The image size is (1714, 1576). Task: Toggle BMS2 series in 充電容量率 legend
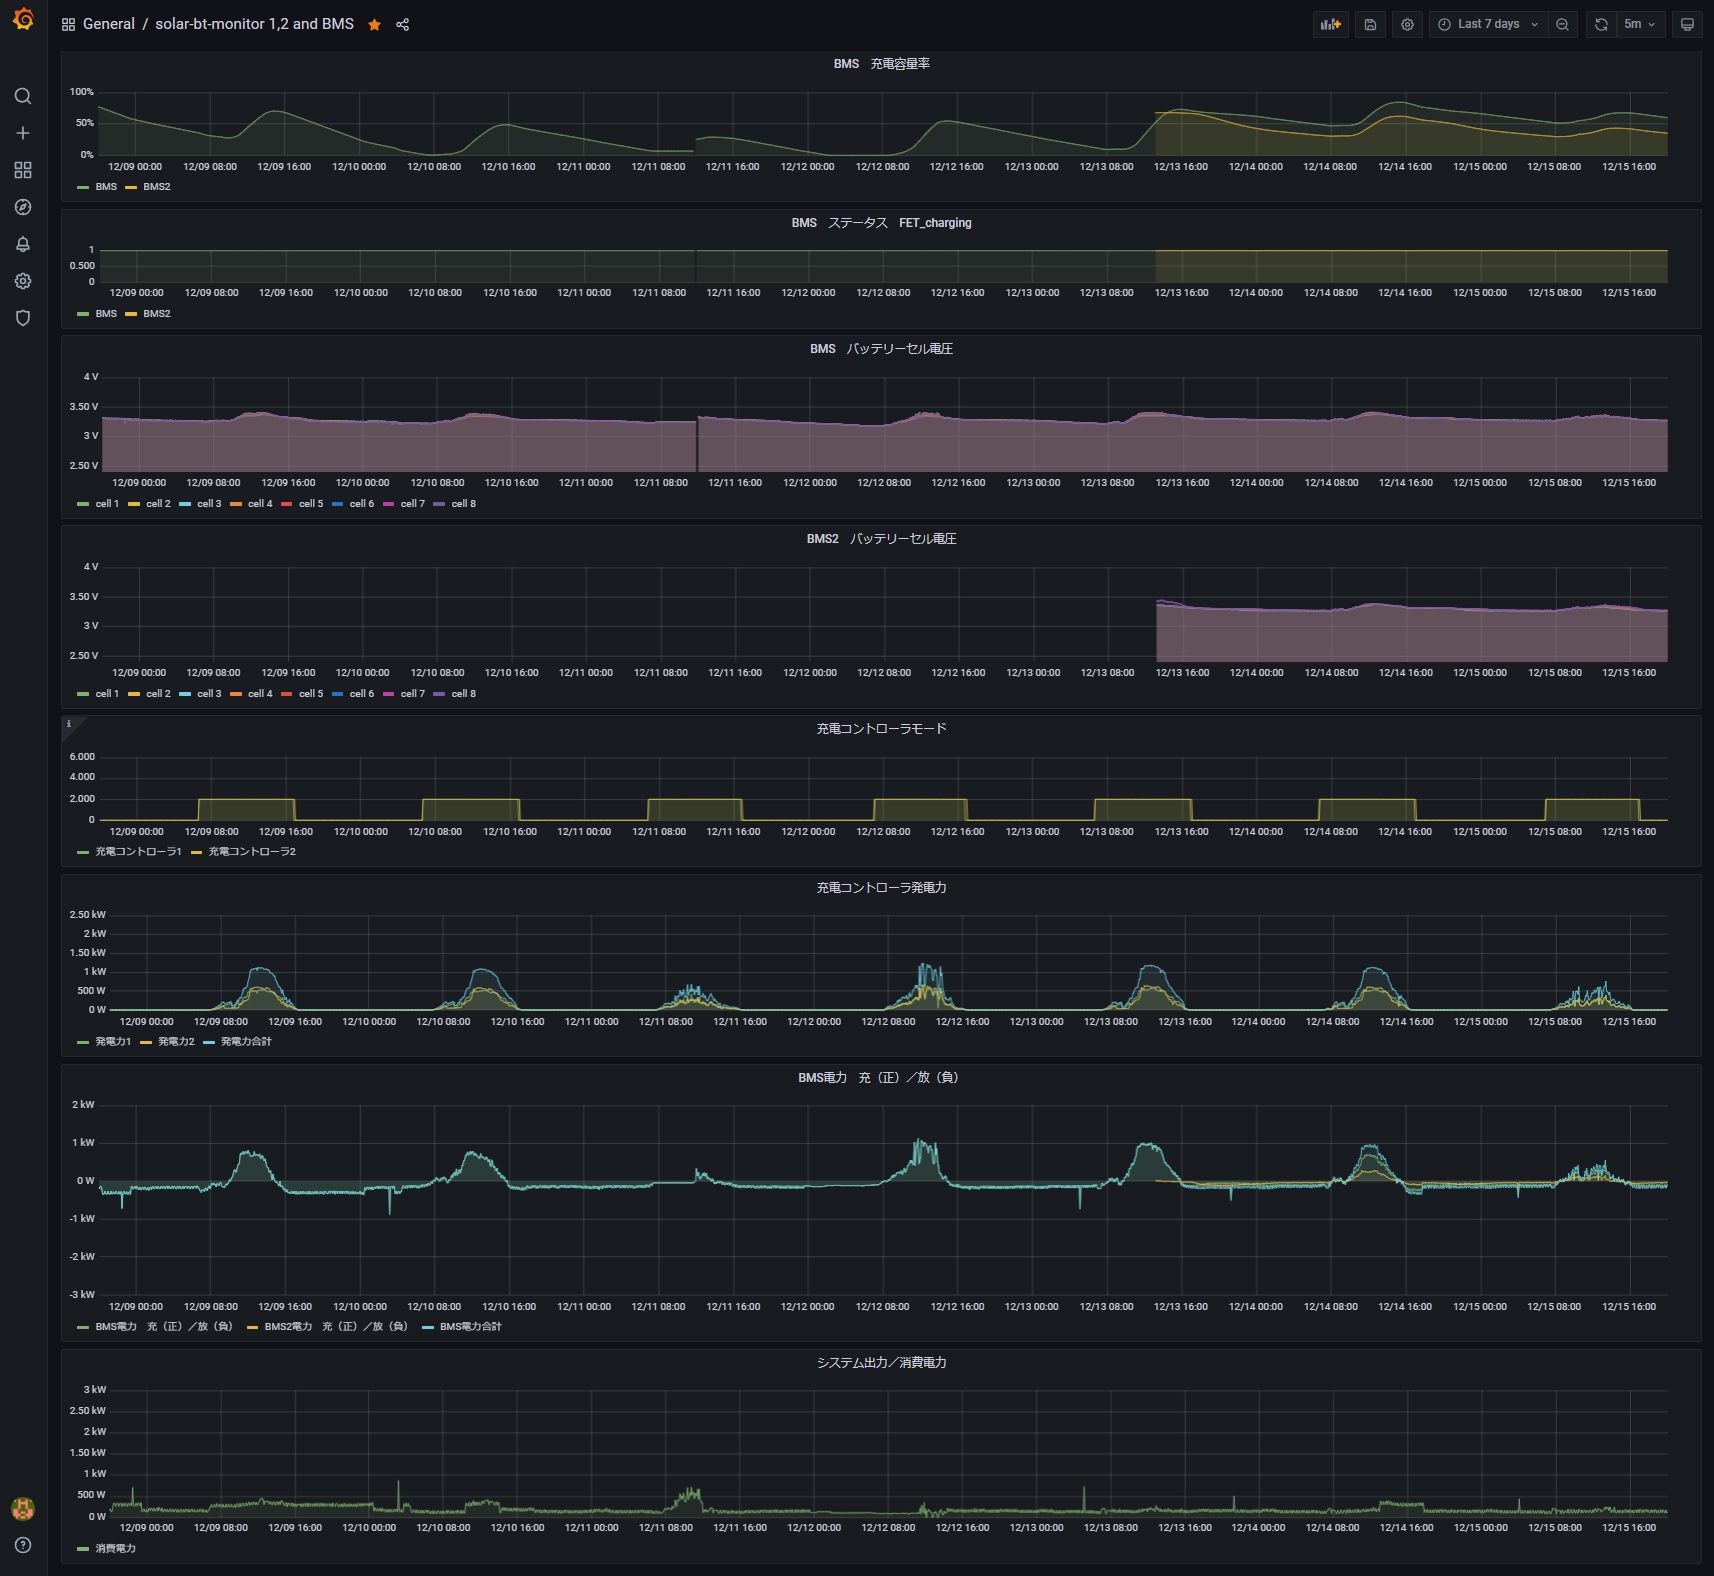tap(156, 187)
